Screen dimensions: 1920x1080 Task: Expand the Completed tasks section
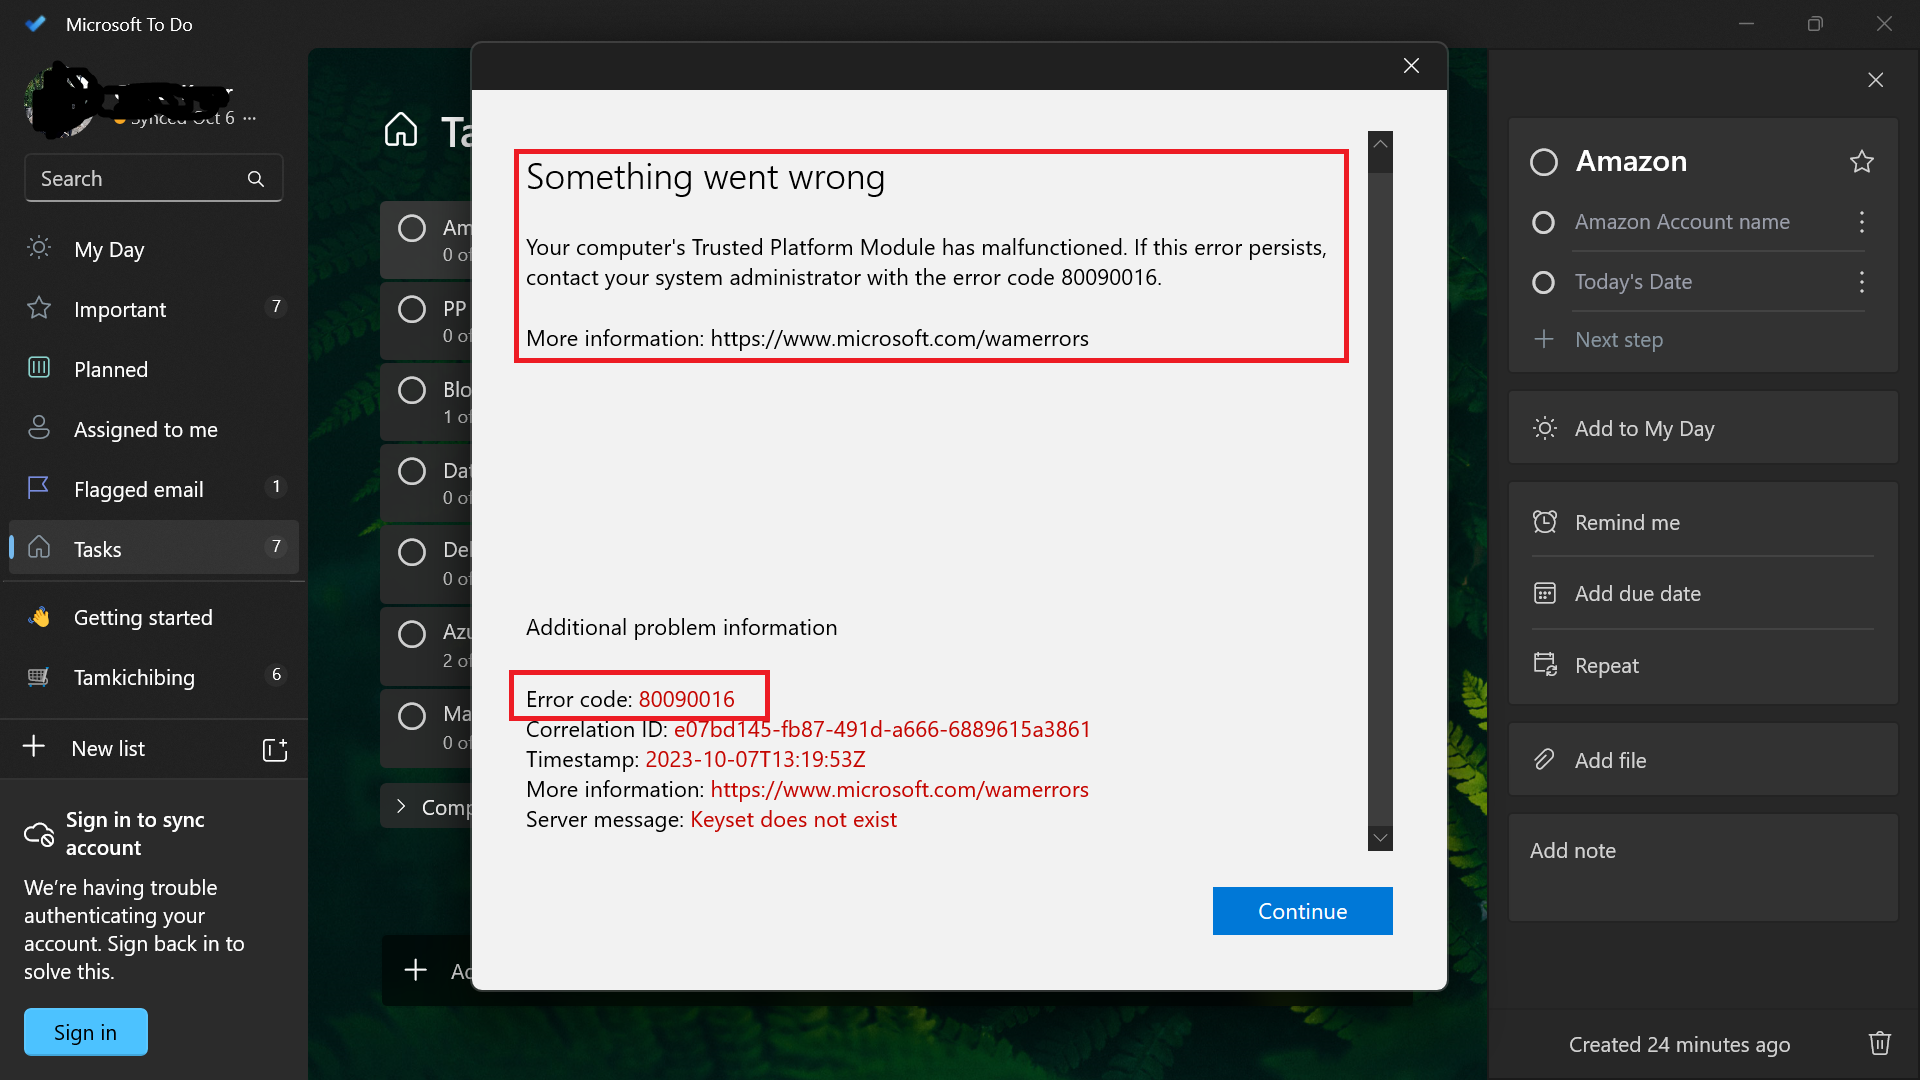pyautogui.click(x=427, y=807)
